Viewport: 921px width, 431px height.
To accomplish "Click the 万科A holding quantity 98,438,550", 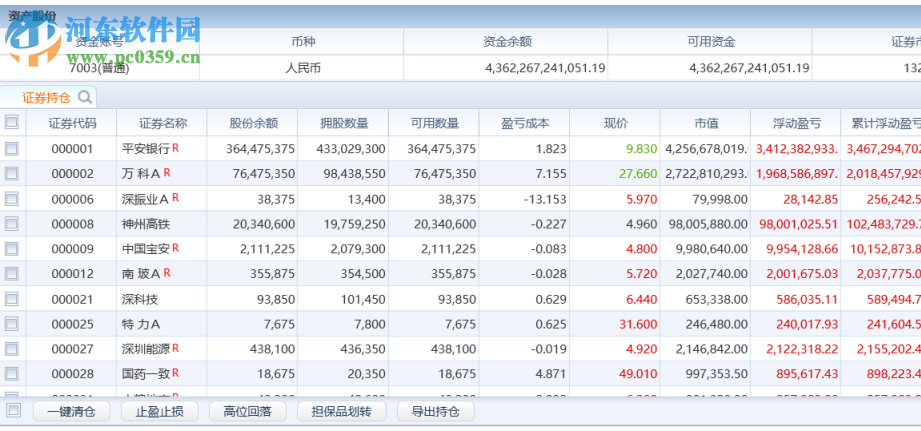I will [x=355, y=173].
